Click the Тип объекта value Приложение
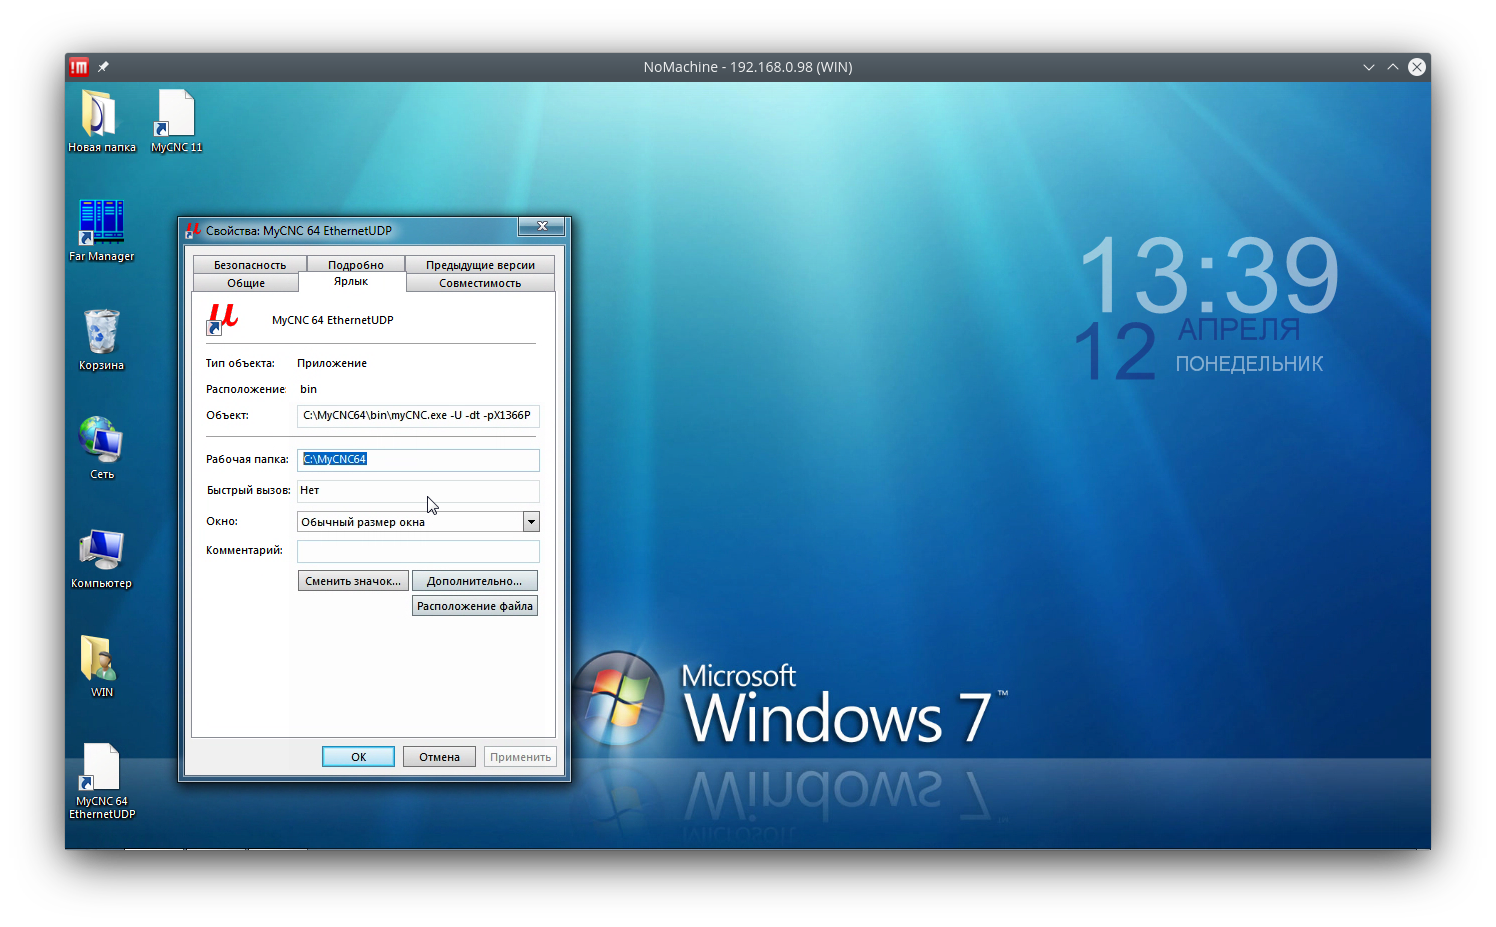Image resolution: width=1496 pixels, height=927 pixels. coord(332,363)
